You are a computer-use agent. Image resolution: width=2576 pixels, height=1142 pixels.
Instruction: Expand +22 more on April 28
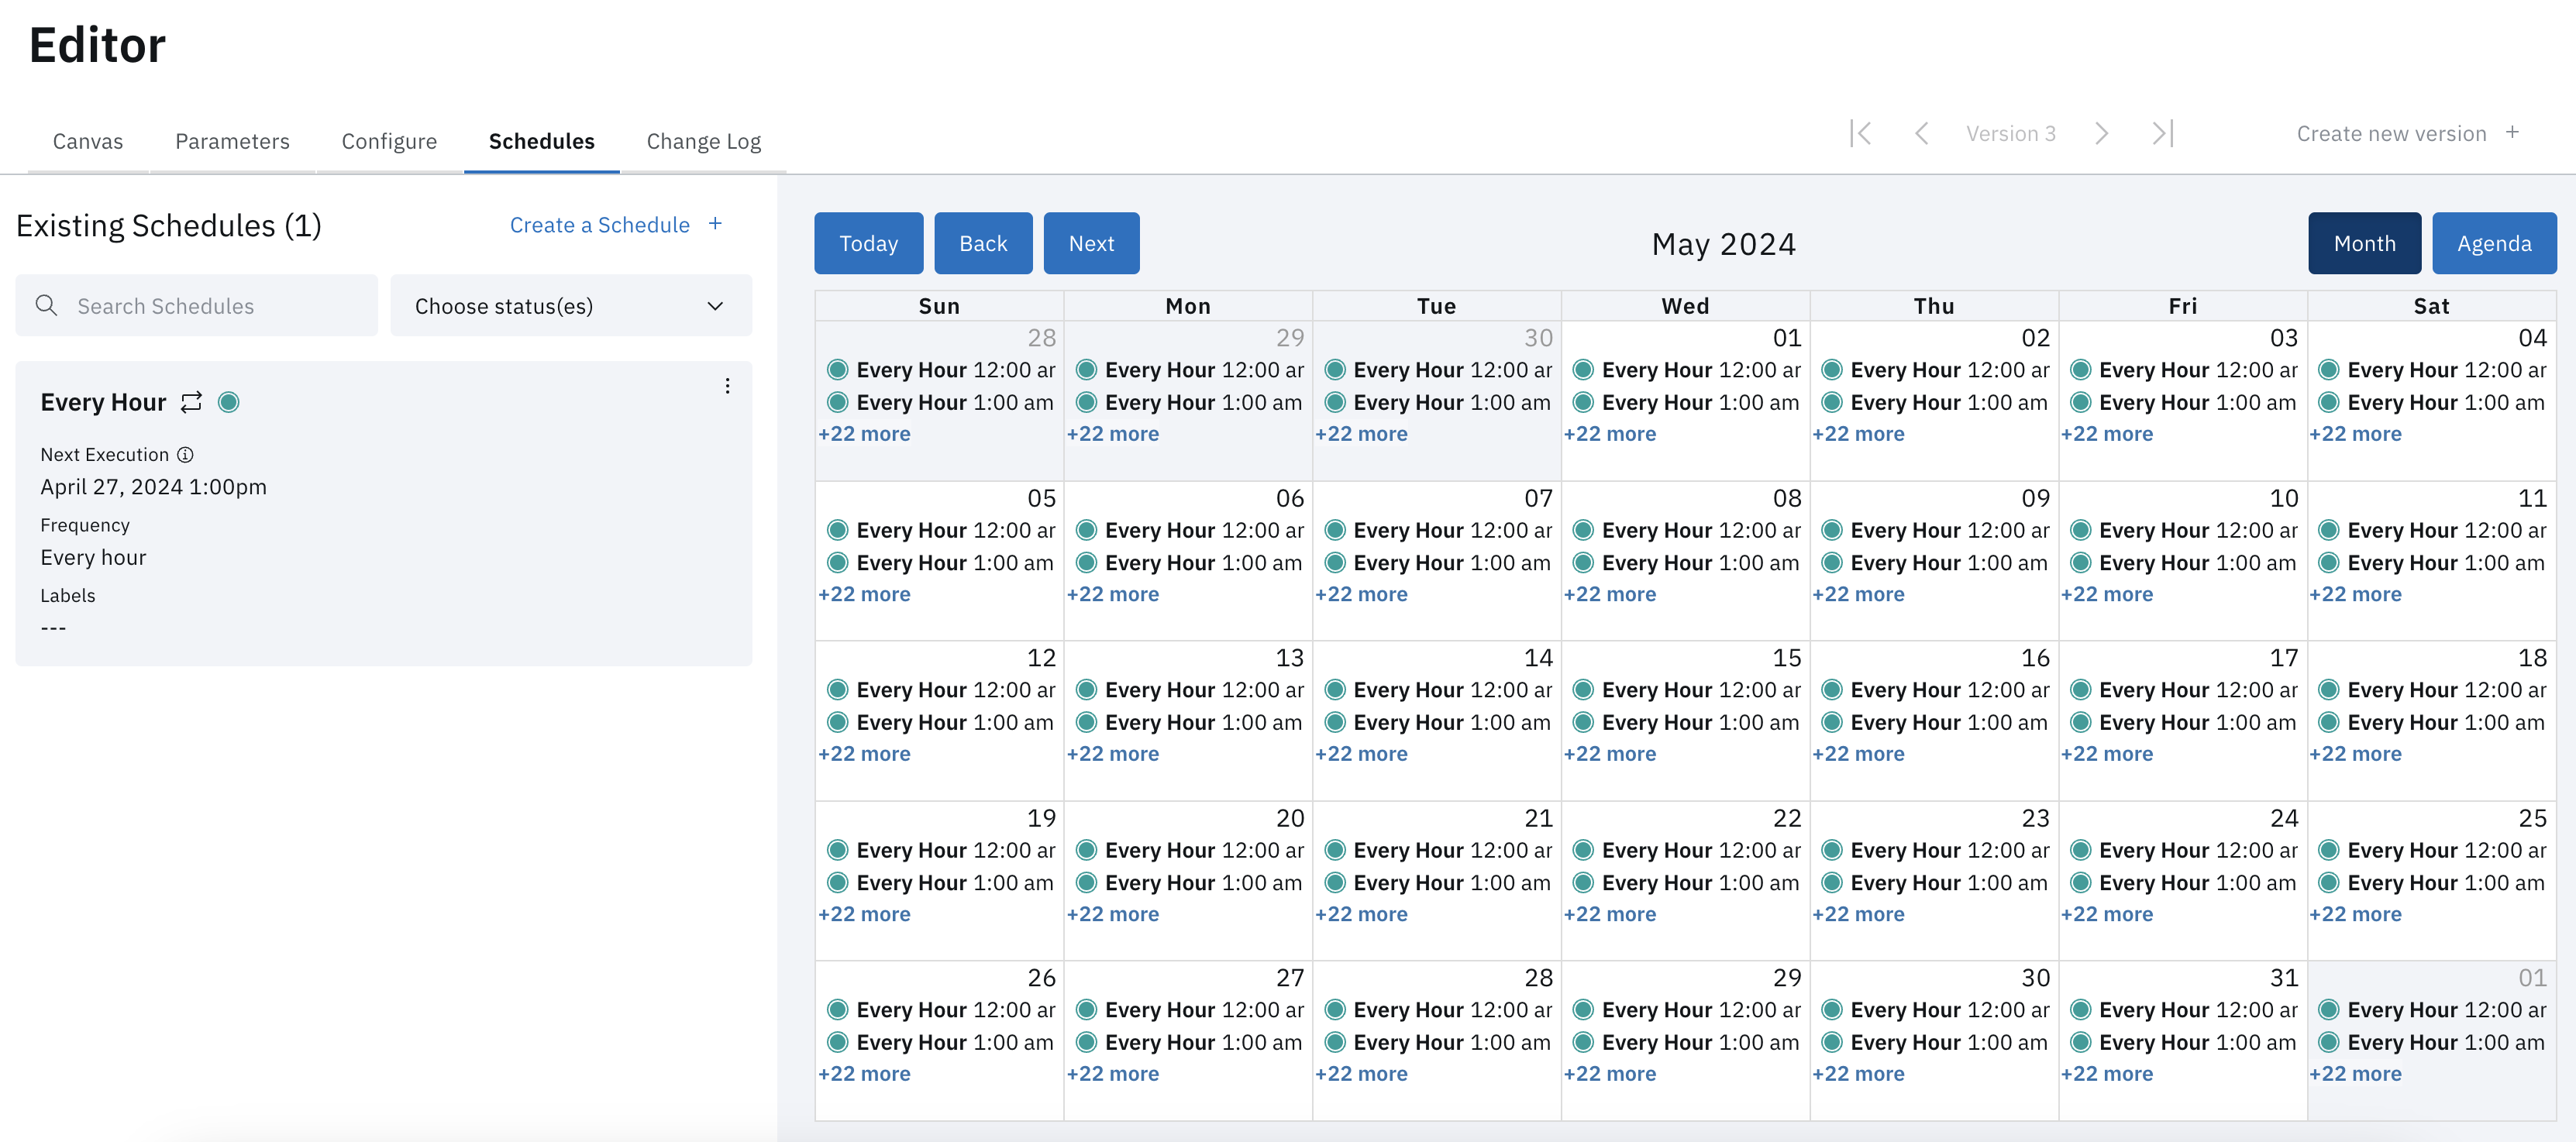pos(864,434)
